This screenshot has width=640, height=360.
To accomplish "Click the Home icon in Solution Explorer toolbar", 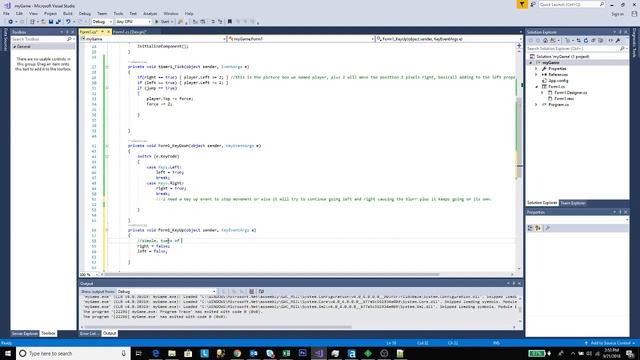I will [x=545, y=40].
